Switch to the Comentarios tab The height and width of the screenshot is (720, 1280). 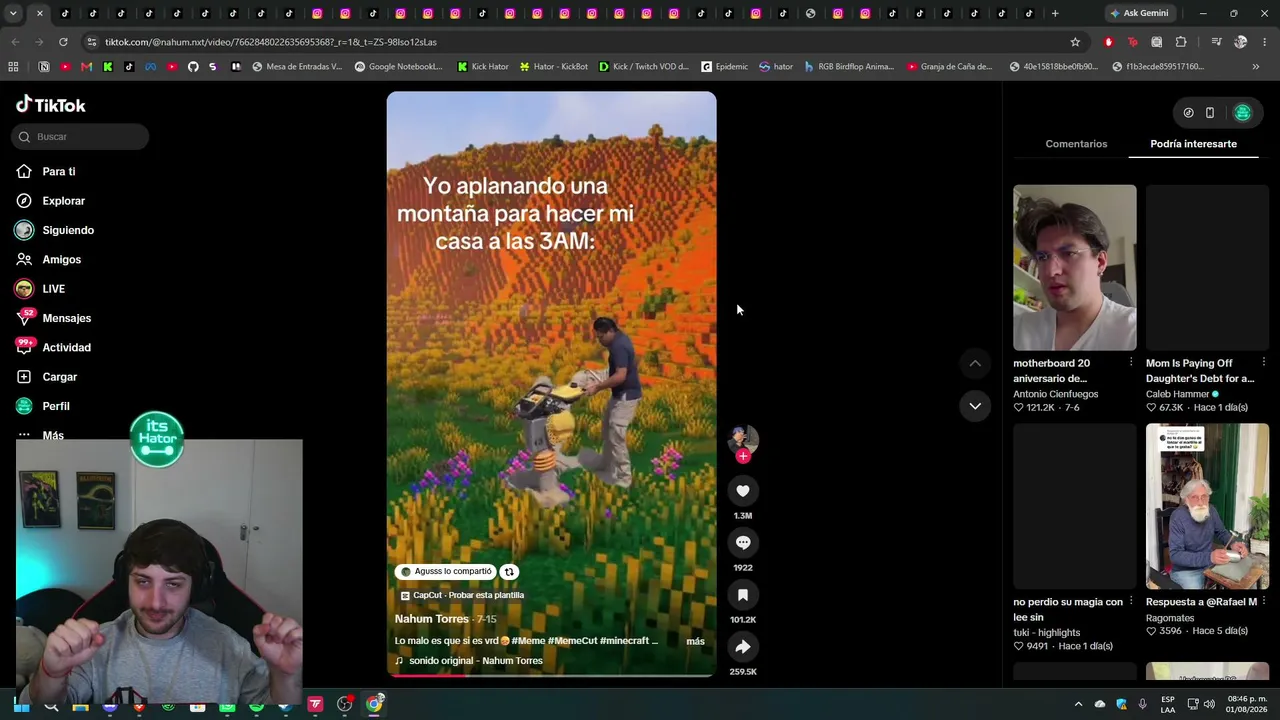tap(1076, 144)
